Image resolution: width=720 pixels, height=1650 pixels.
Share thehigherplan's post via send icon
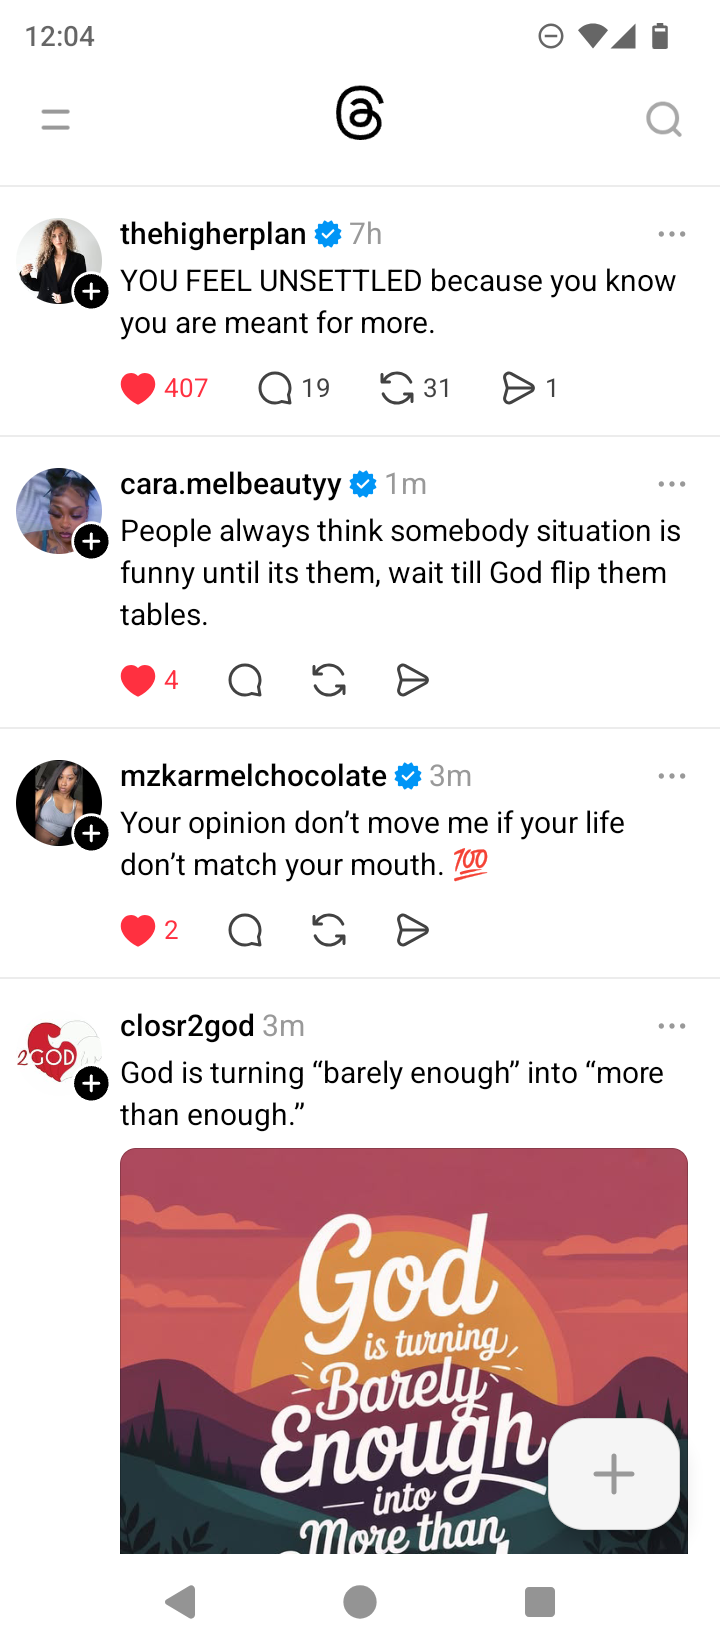point(518,388)
